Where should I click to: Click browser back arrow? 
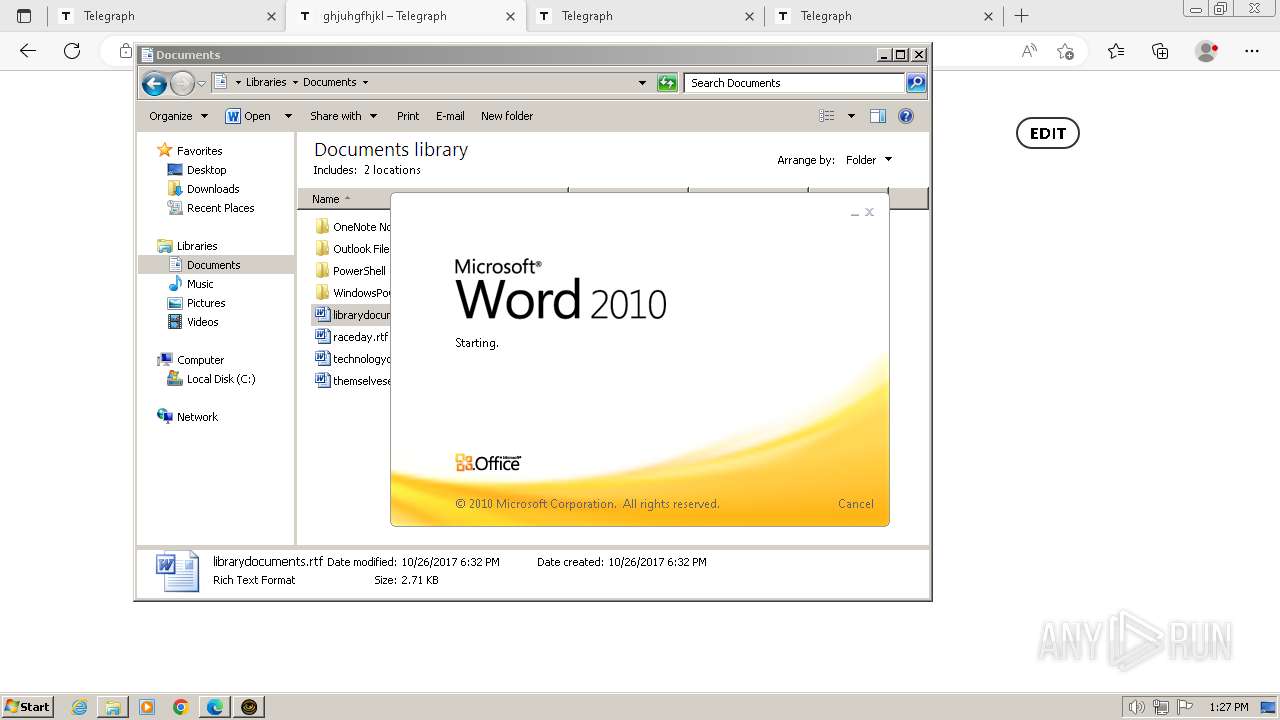click(28, 51)
